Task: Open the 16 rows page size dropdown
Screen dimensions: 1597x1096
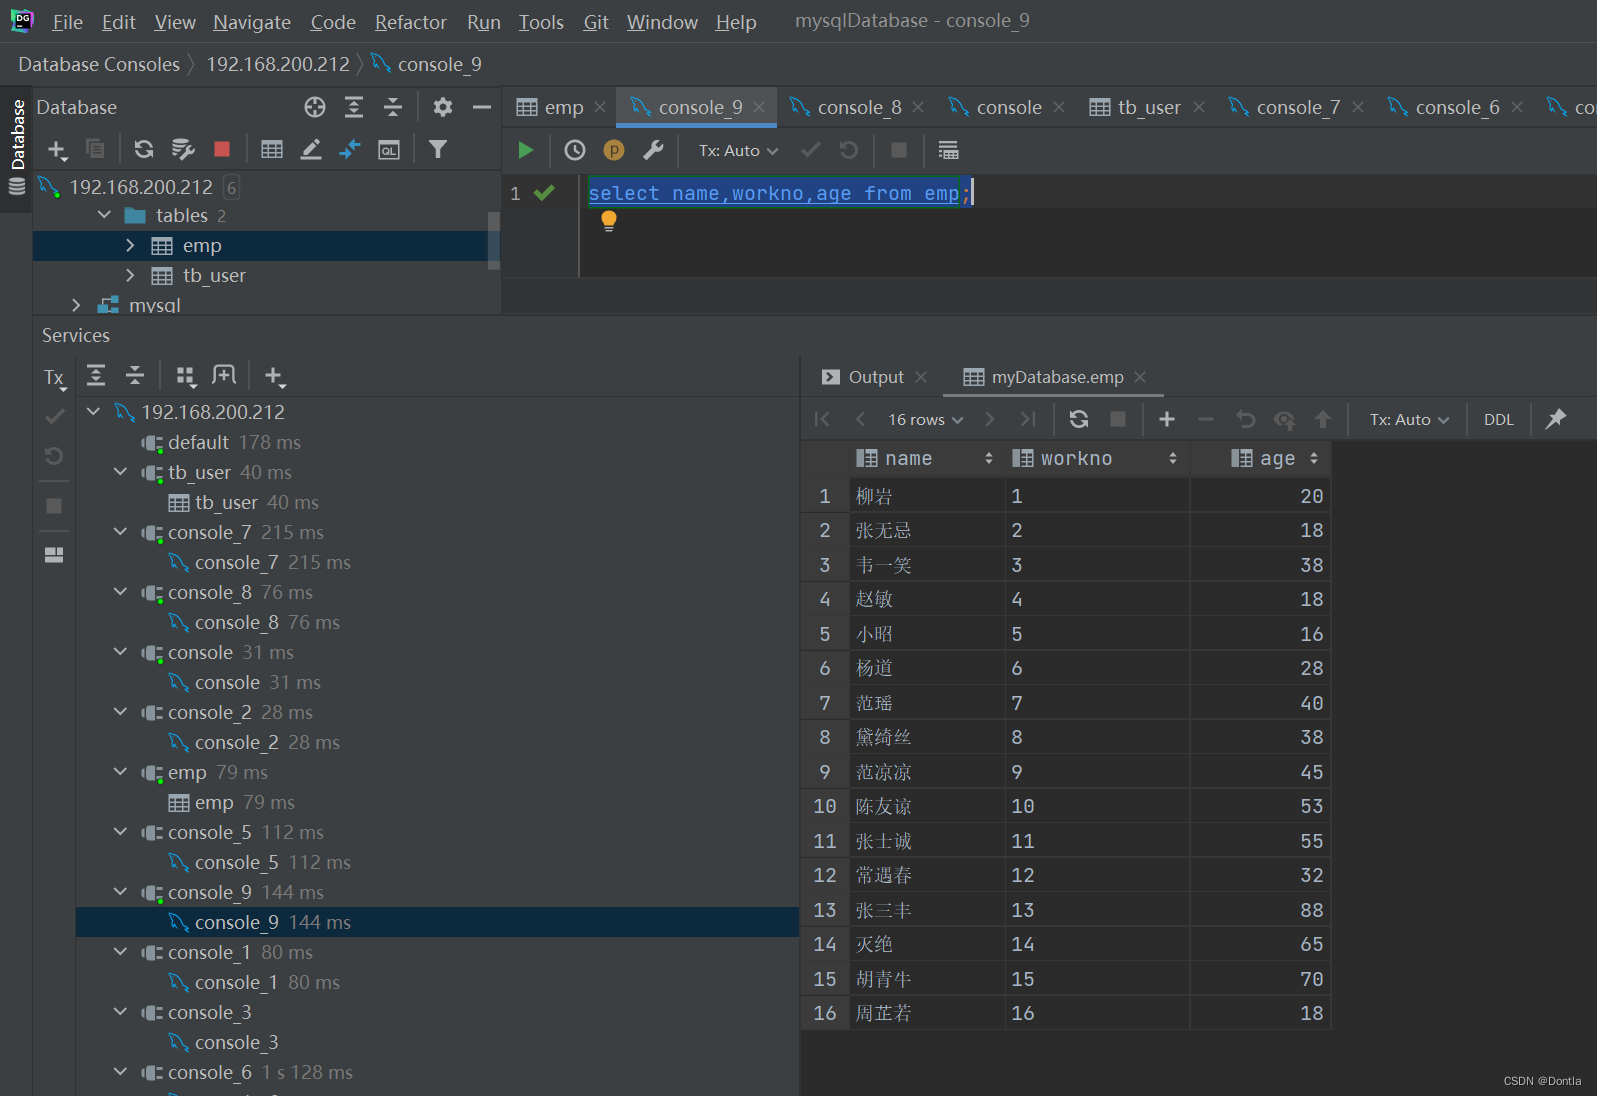Action: pyautogui.click(x=926, y=420)
